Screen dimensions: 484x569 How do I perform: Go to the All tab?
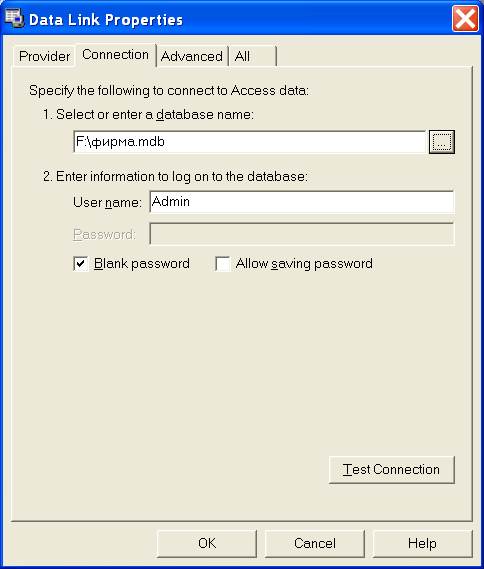coord(252,56)
